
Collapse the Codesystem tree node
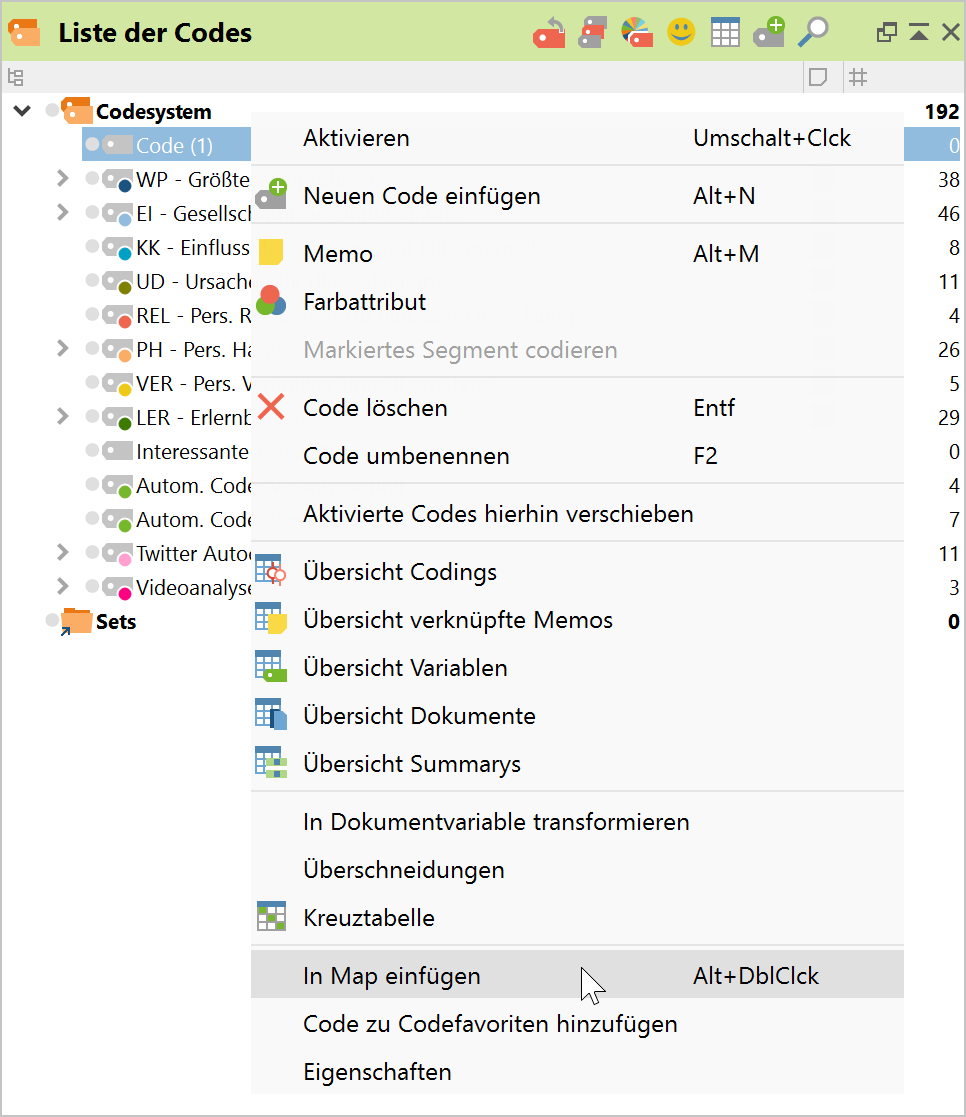tap(22, 111)
